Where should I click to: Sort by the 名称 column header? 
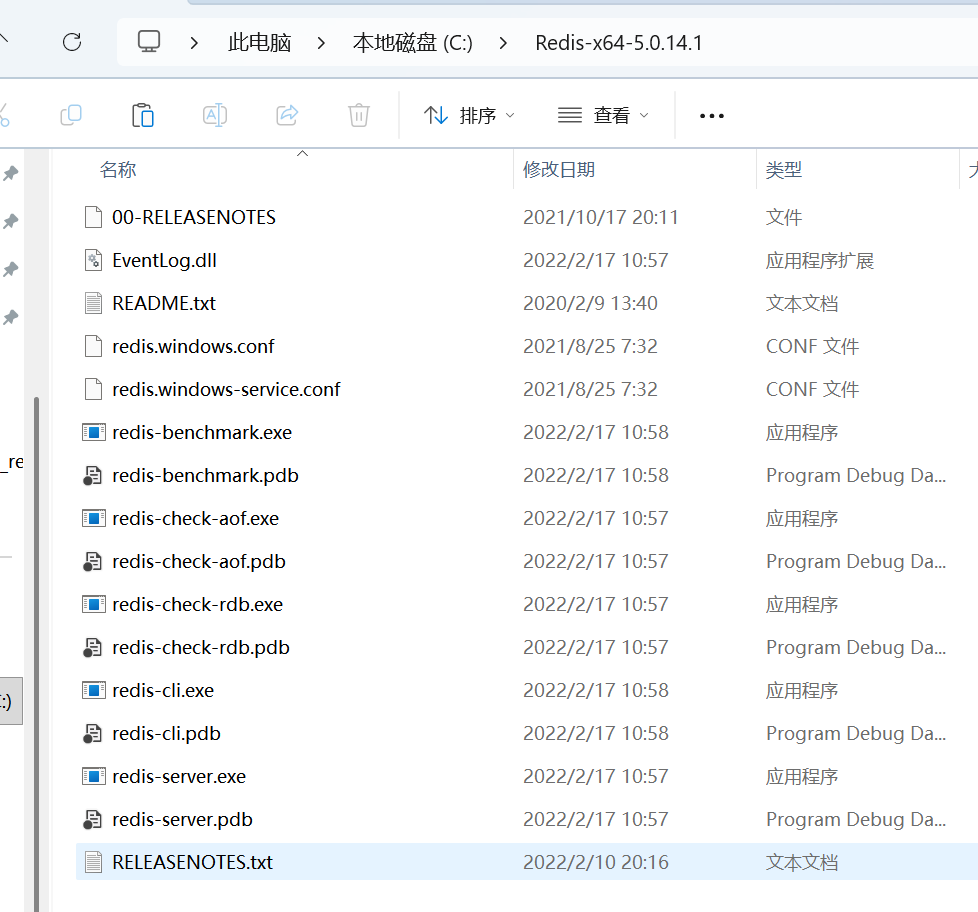[118, 170]
